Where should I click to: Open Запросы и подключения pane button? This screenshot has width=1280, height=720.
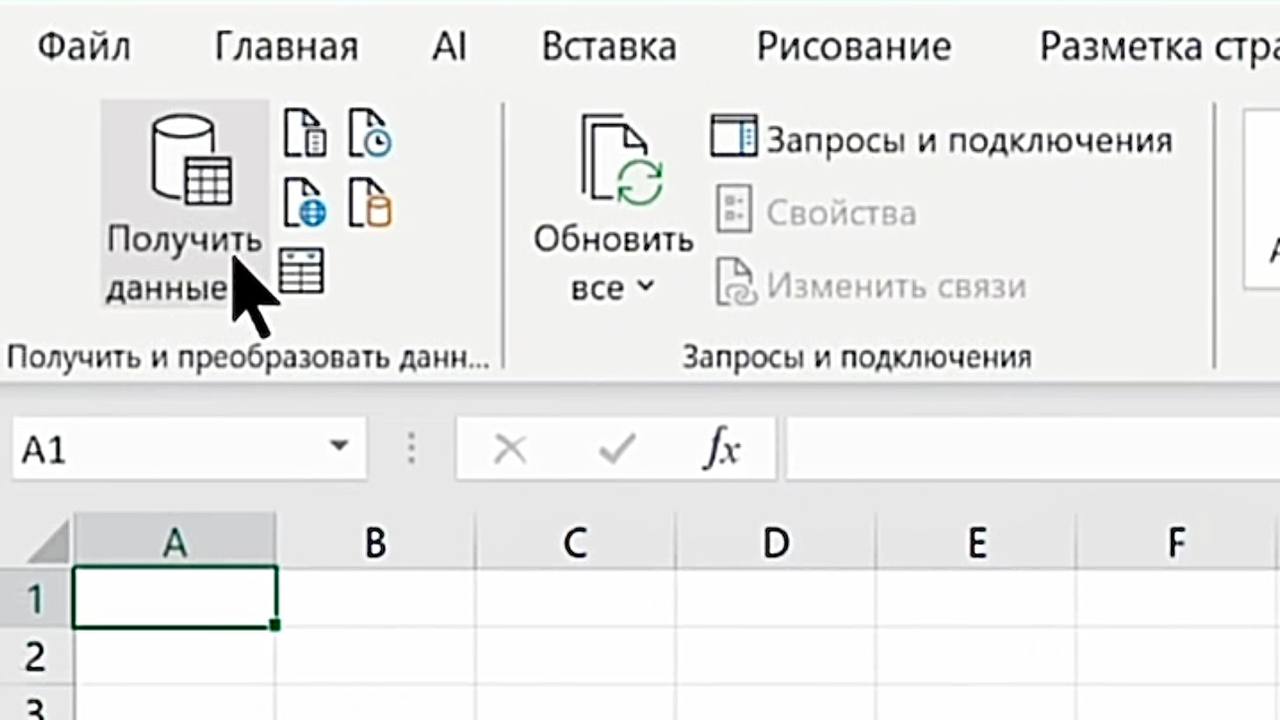tap(942, 140)
